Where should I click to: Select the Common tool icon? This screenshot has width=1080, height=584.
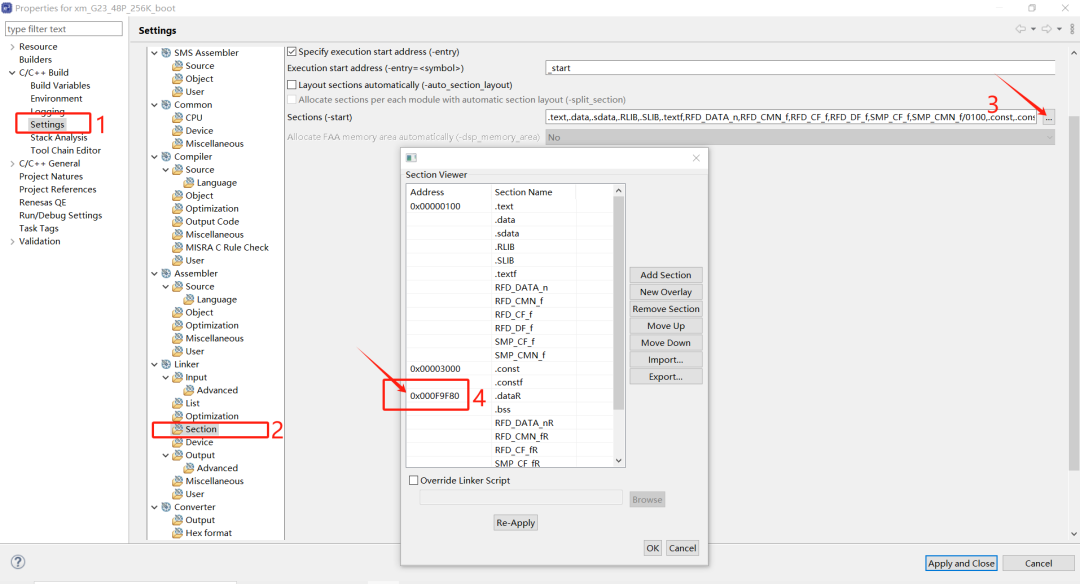[x=166, y=105]
